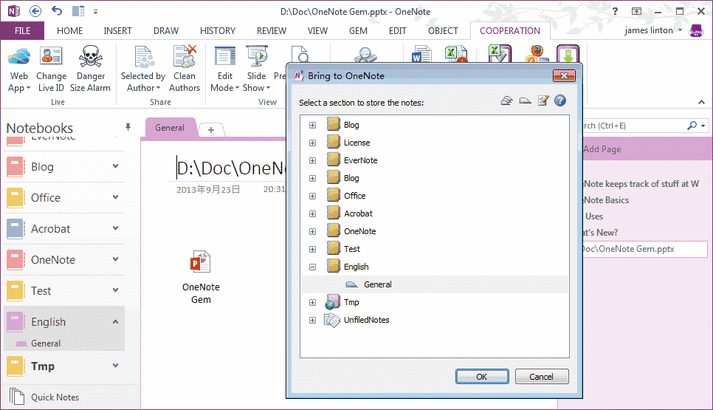Click the page date 2013年9月23日
Viewport: 713px width, 410px height.
tap(208, 190)
